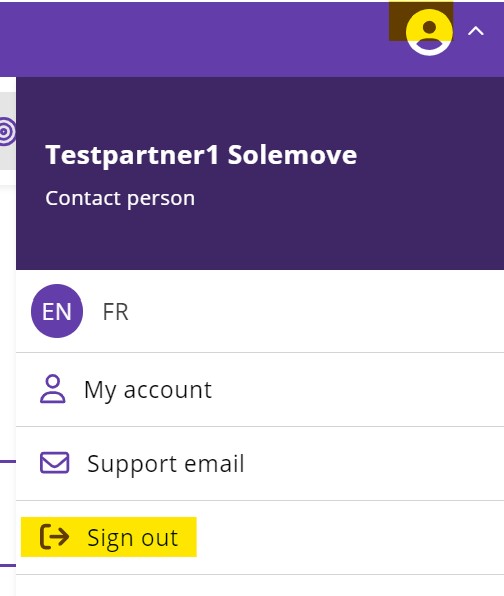Click the purple line left of Support email

8,461
